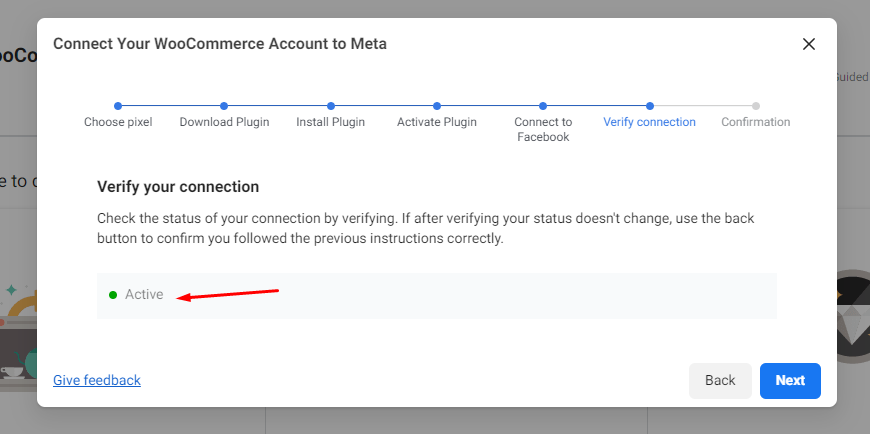The width and height of the screenshot is (870, 434).
Task: Click the dialog title text
Action: 220,44
